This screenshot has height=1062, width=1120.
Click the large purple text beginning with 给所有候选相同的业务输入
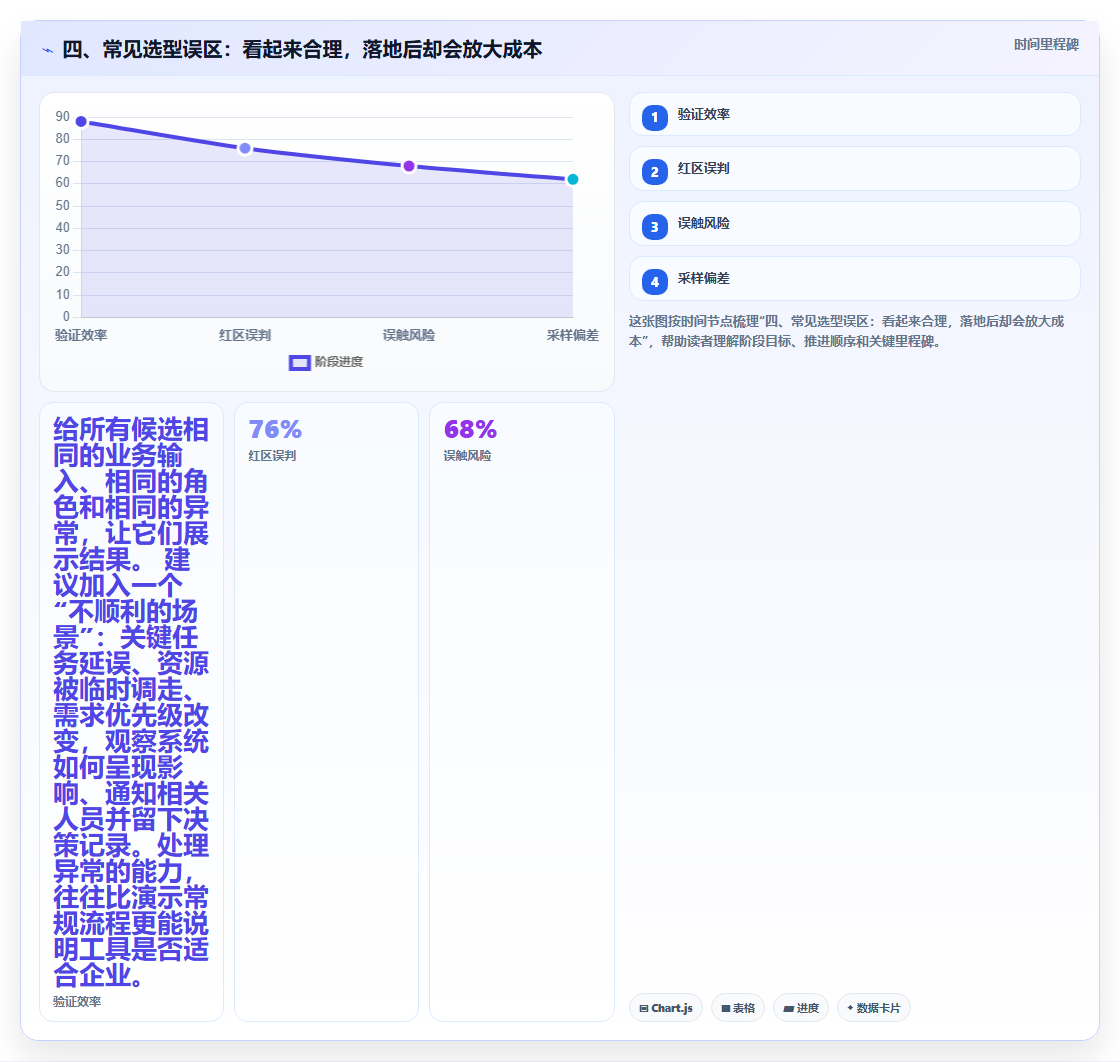(131, 702)
